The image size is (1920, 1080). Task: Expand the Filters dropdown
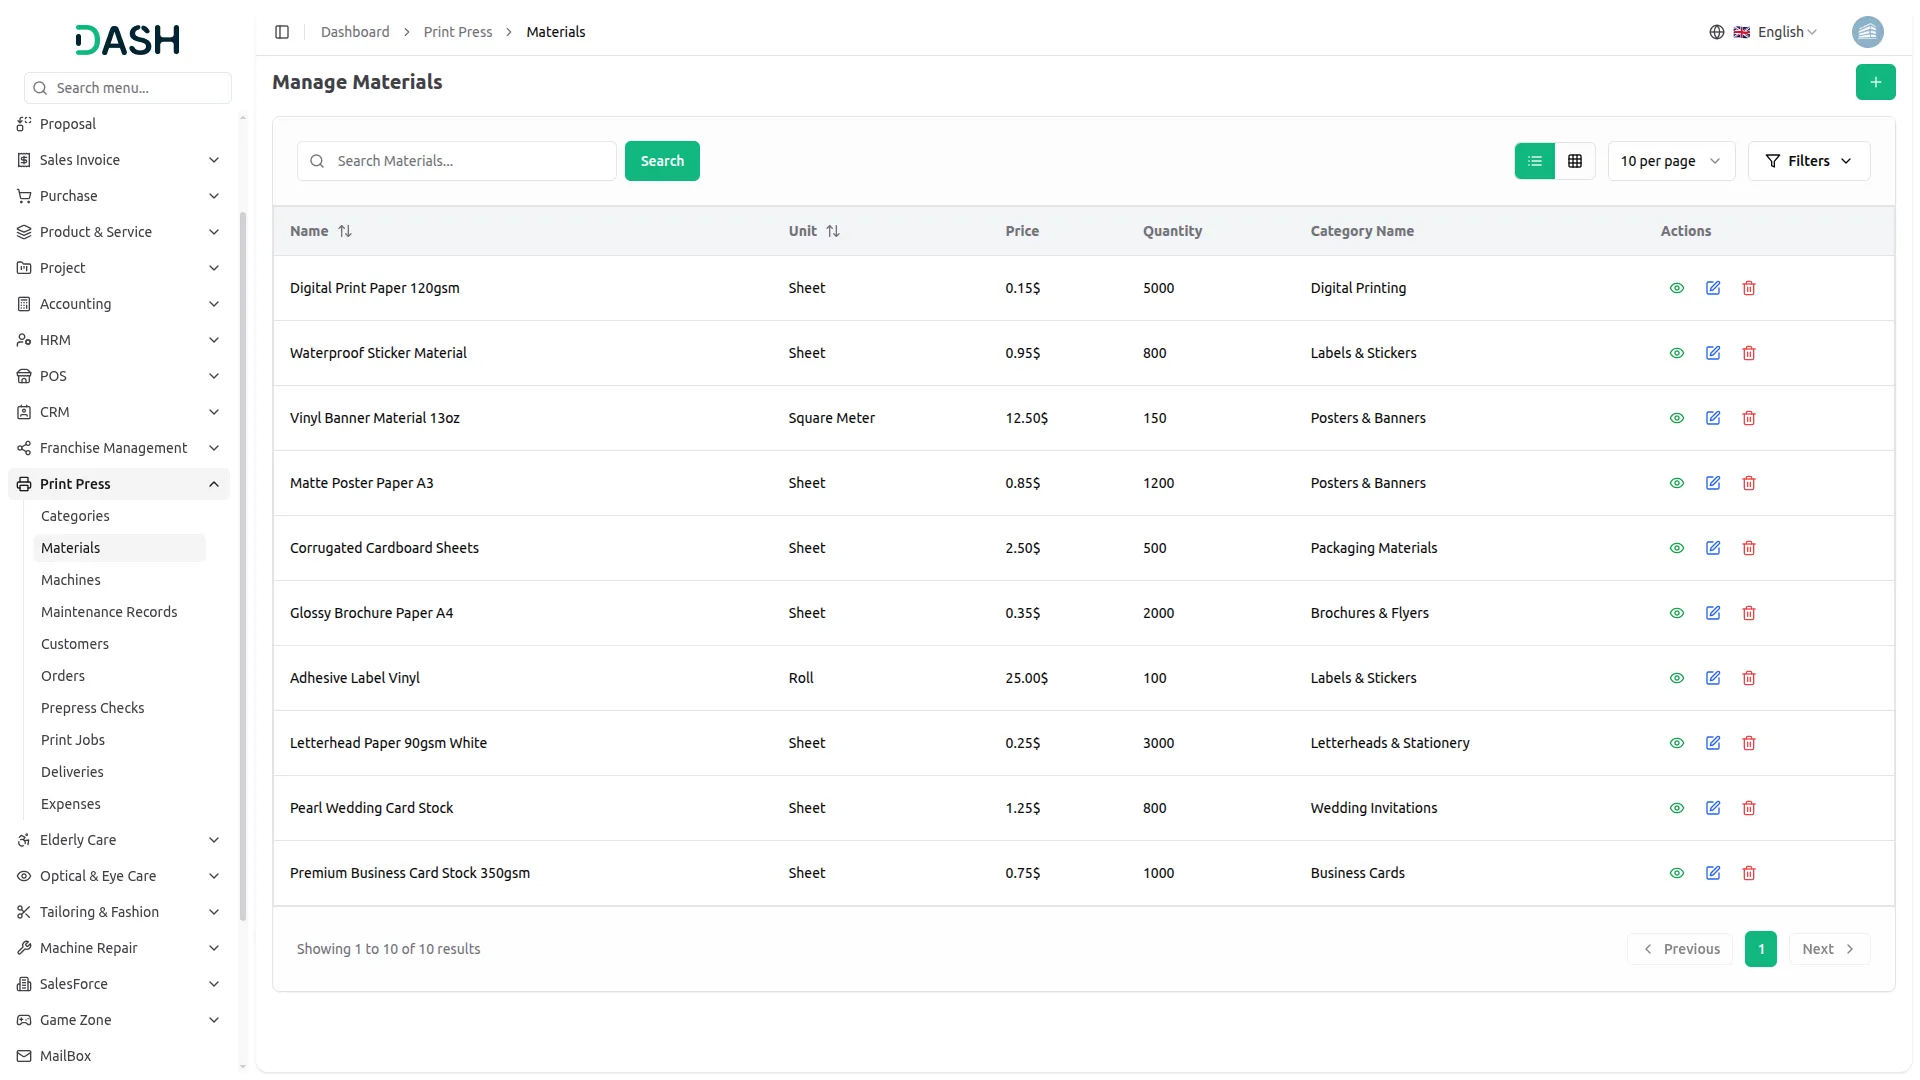(1808, 161)
